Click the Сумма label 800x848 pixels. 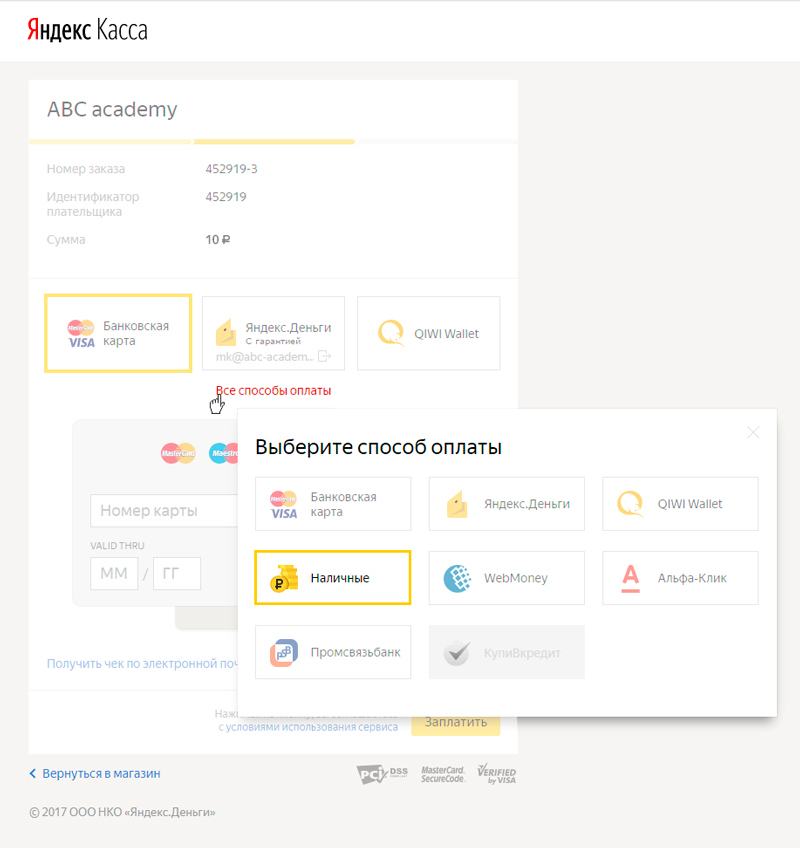[66, 240]
